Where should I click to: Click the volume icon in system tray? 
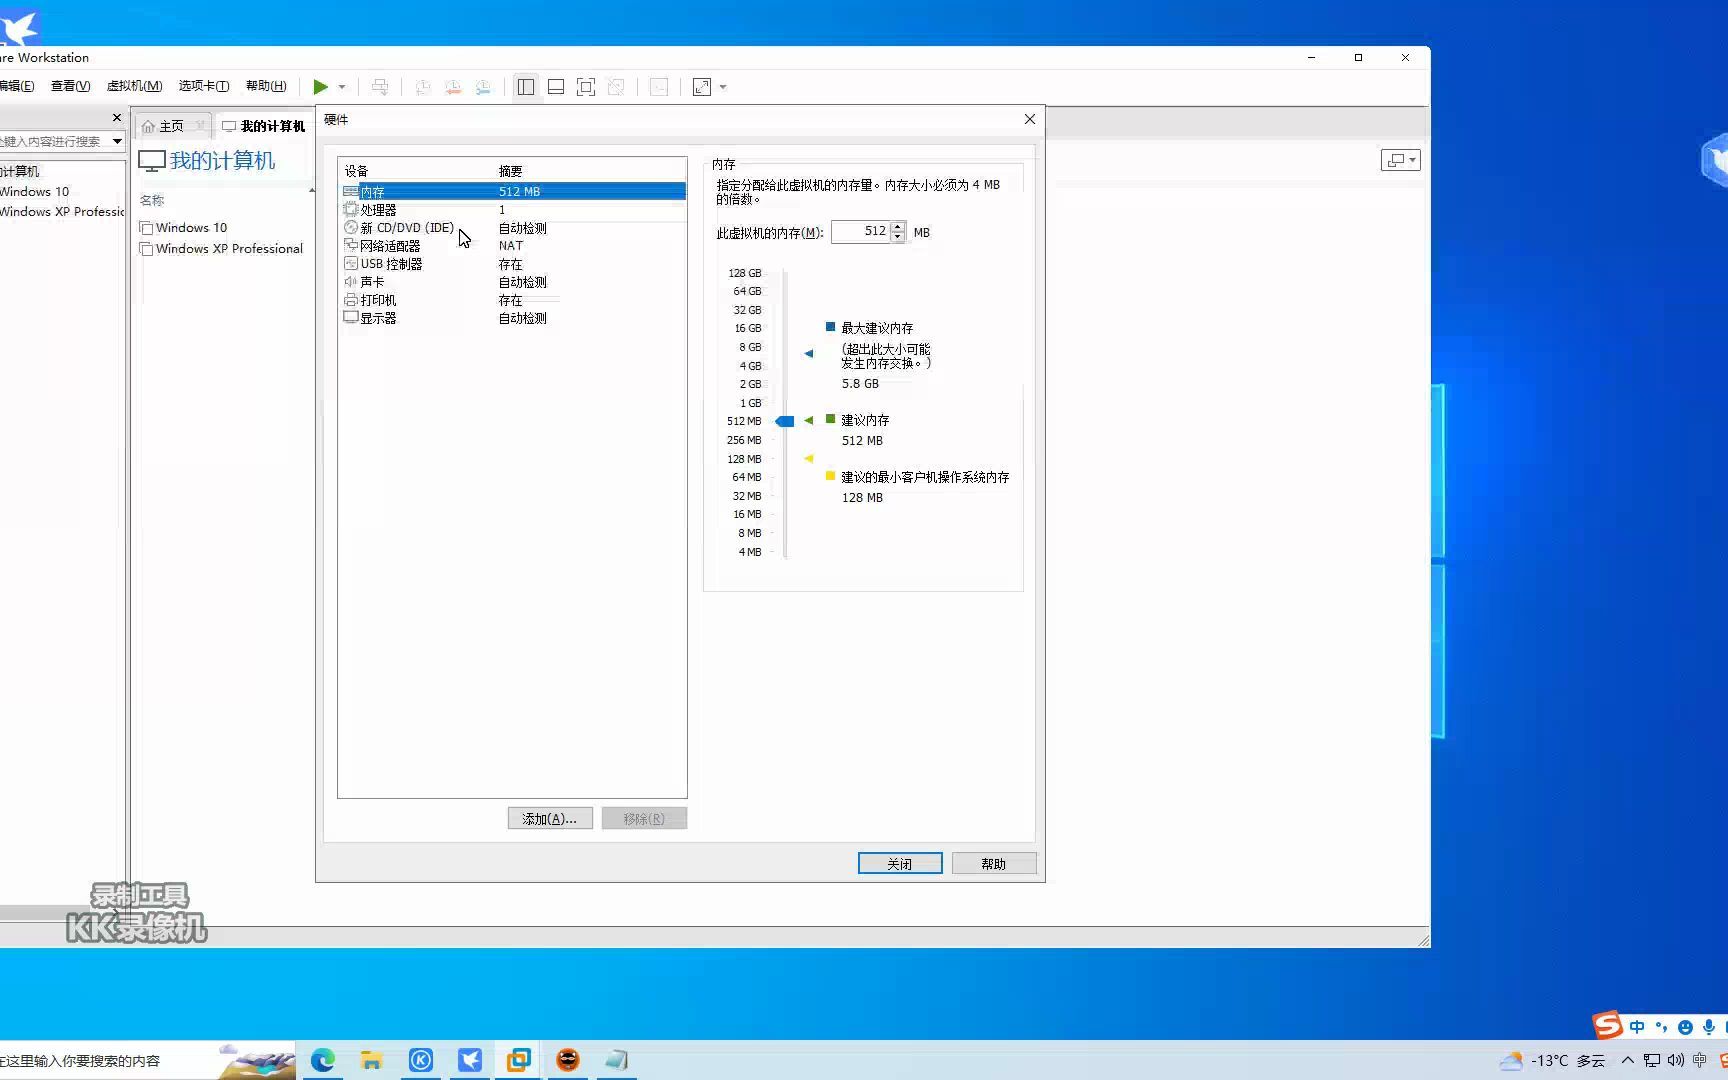point(1676,1060)
